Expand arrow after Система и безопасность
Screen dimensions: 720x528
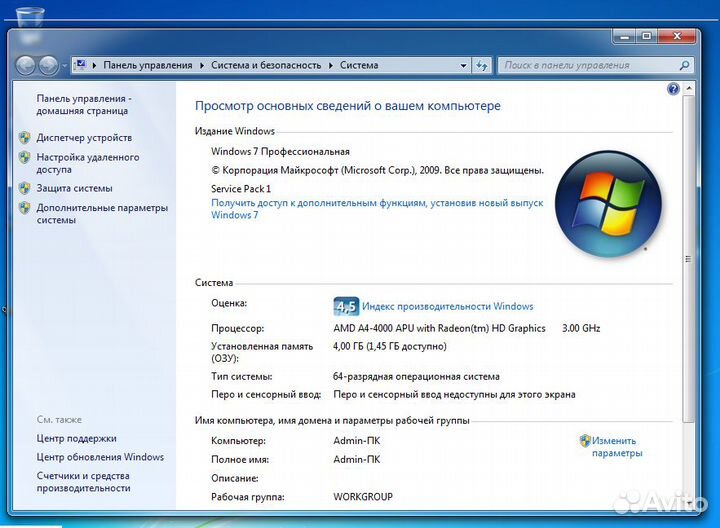click(331, 66)
